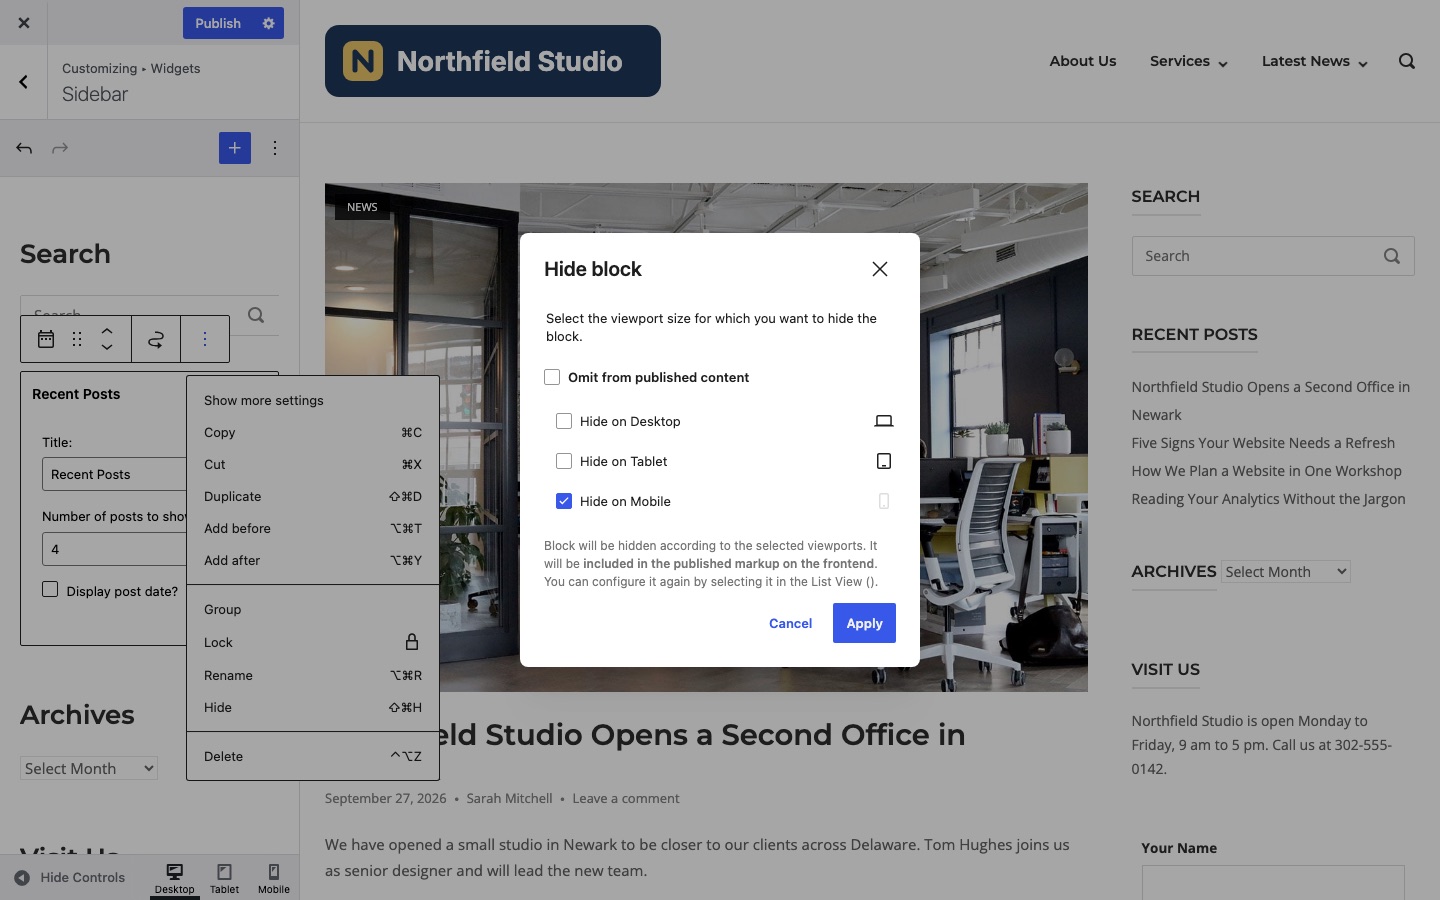1440x900 pixels.
Task: Move block up with the up arrow
Action: pos(107,330)
